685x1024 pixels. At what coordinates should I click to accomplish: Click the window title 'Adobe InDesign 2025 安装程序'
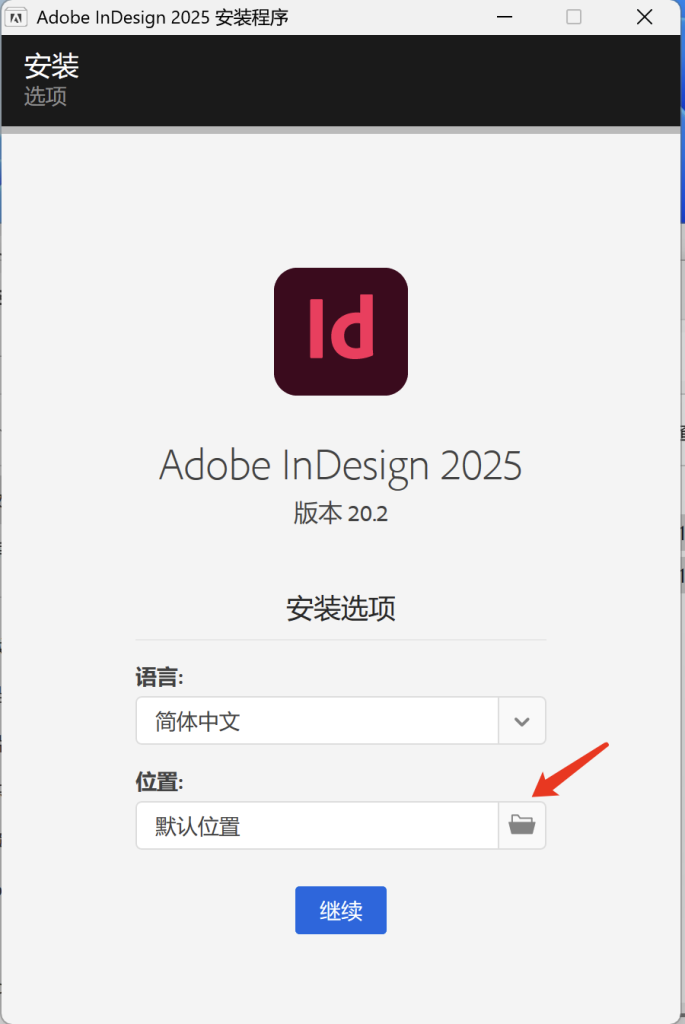163,18
